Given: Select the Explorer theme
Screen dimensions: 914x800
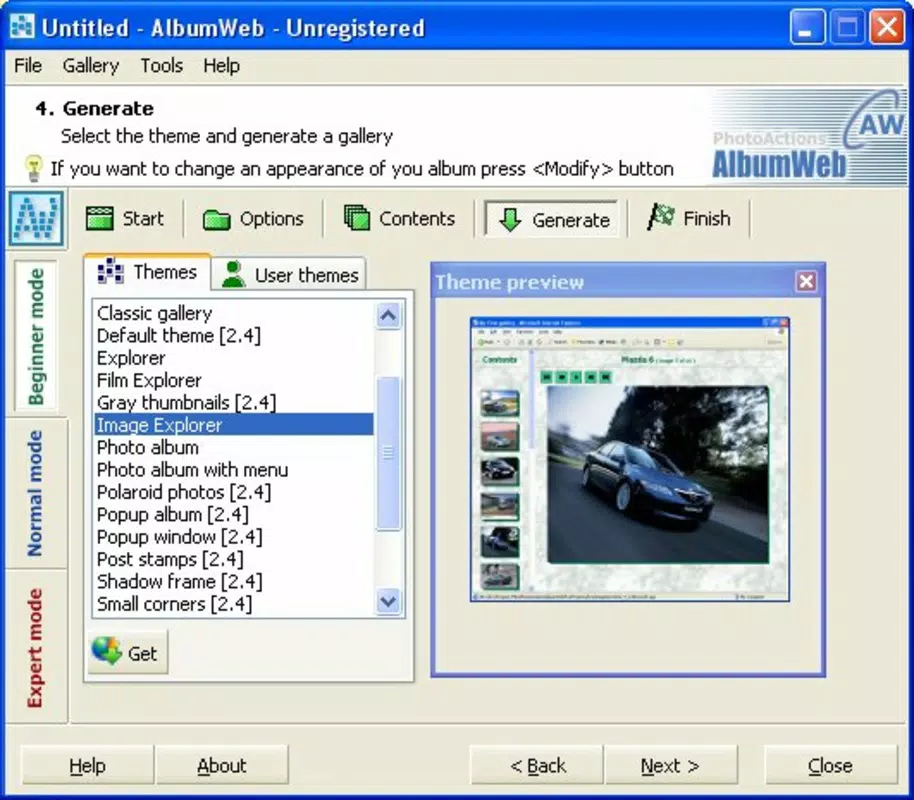Looking at the screenshot, I should pyautogui.click(x=234, y=357).
